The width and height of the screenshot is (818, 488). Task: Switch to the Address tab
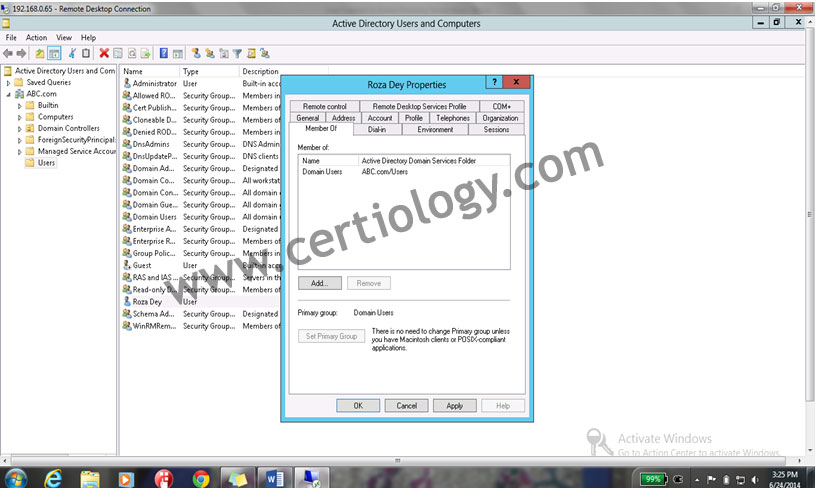click(x=343, y=118)
